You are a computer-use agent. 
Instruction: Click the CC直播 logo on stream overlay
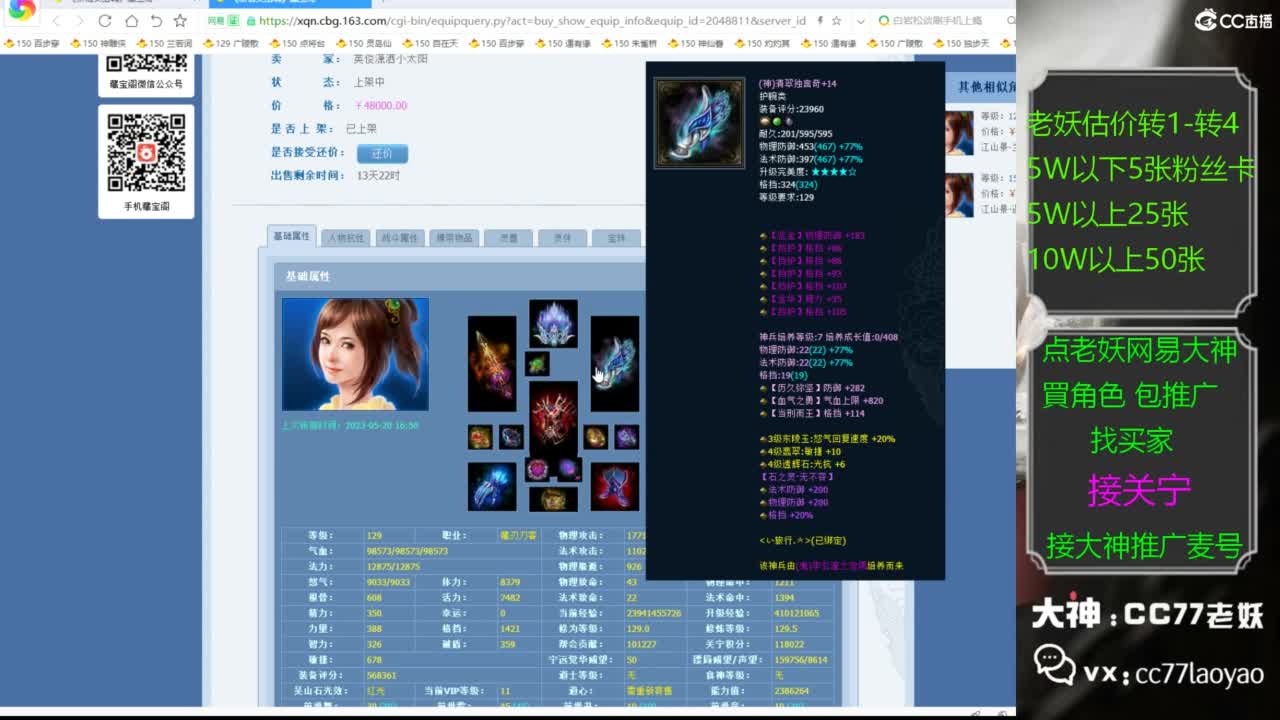click(1232, 20)
